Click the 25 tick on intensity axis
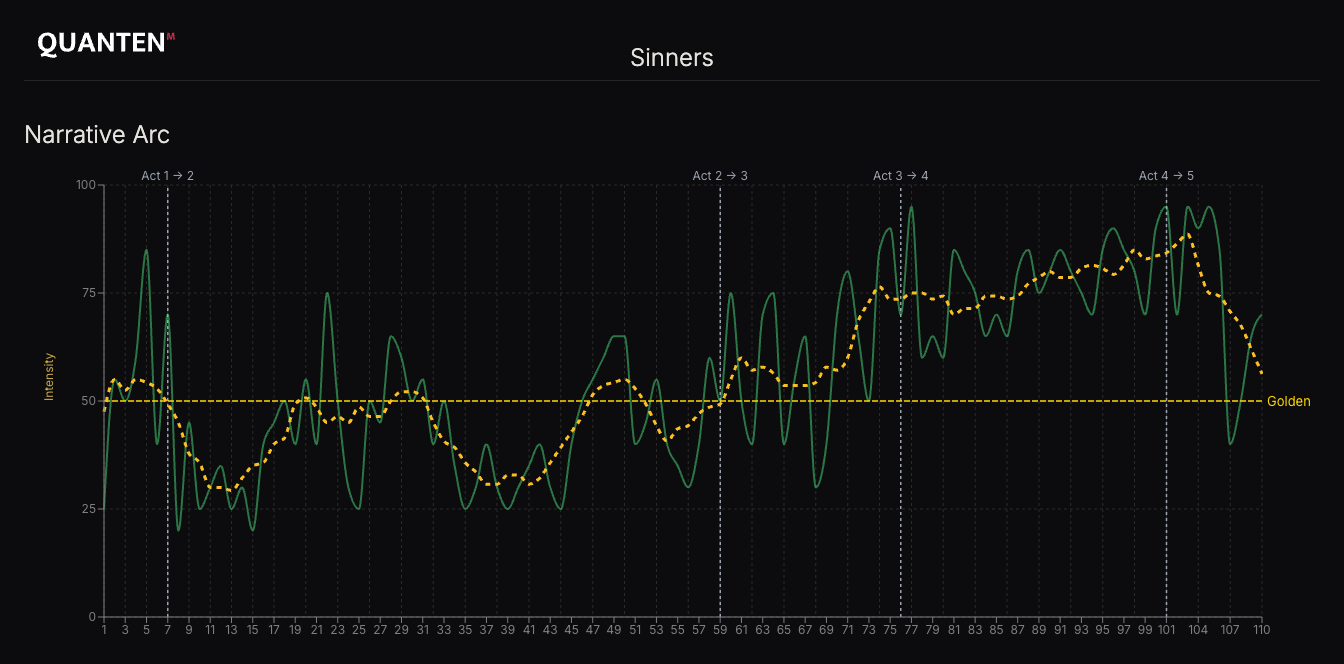The height and width of the screenshot is (664, 1344). click(88, 509)
